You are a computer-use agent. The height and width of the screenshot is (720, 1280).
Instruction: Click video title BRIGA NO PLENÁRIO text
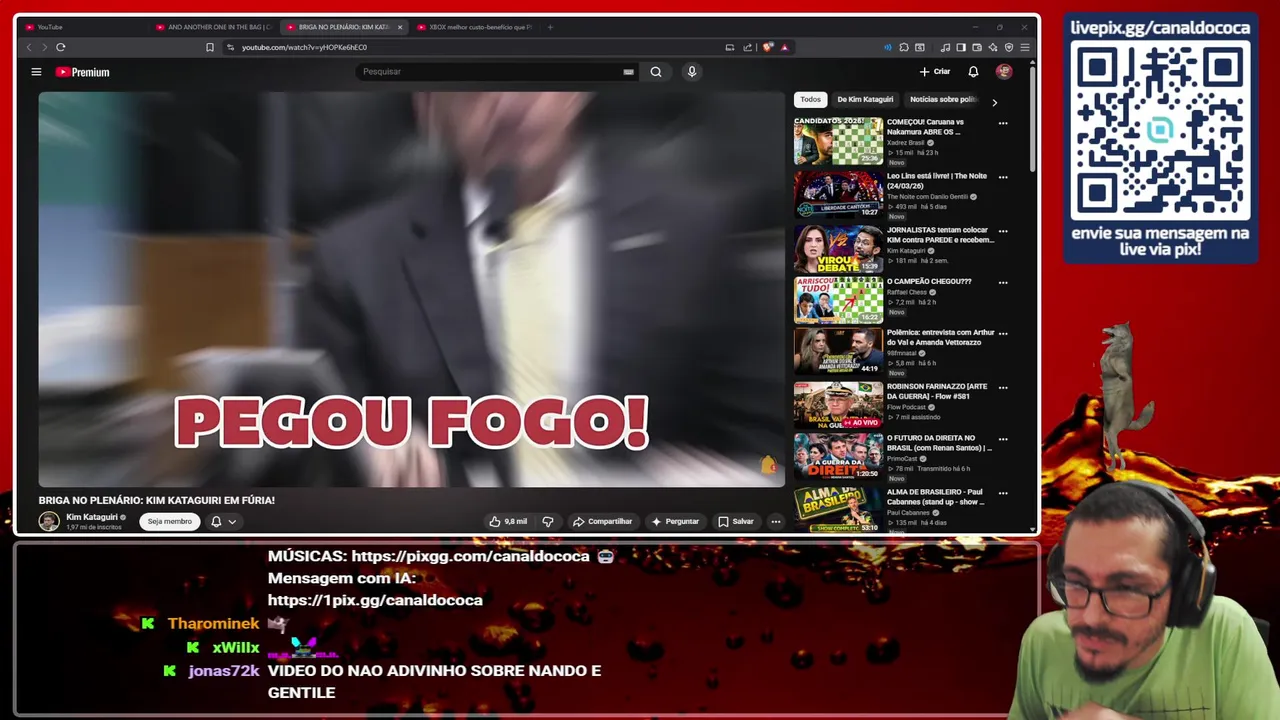157,500
